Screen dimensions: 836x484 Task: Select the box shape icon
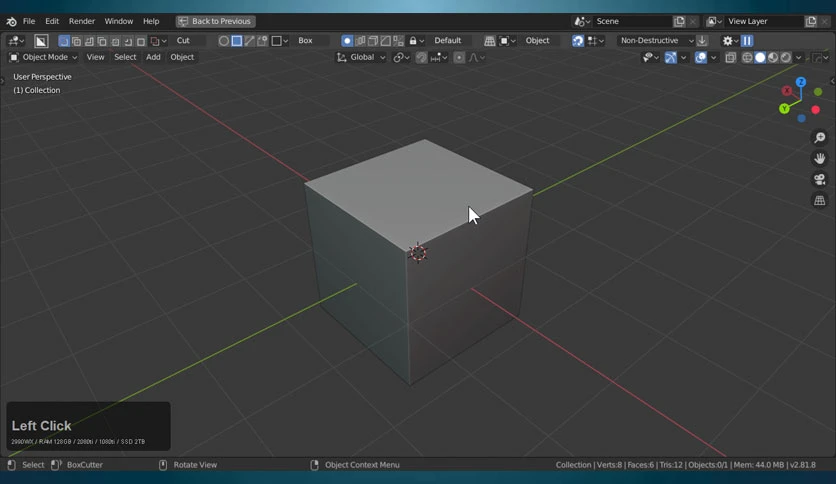point(237,41)
